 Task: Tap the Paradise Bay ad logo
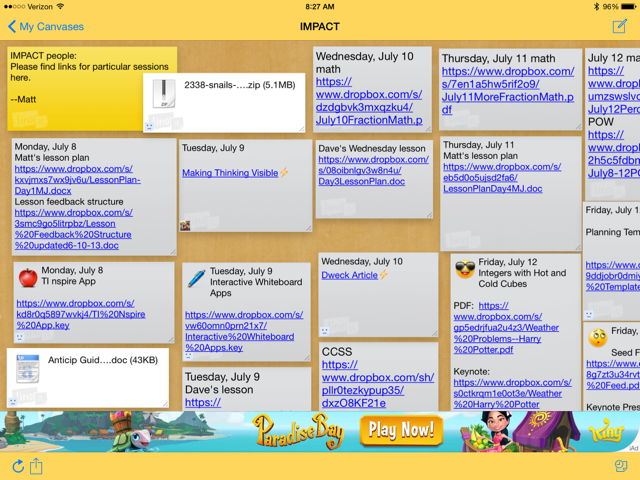click(298, 431)
